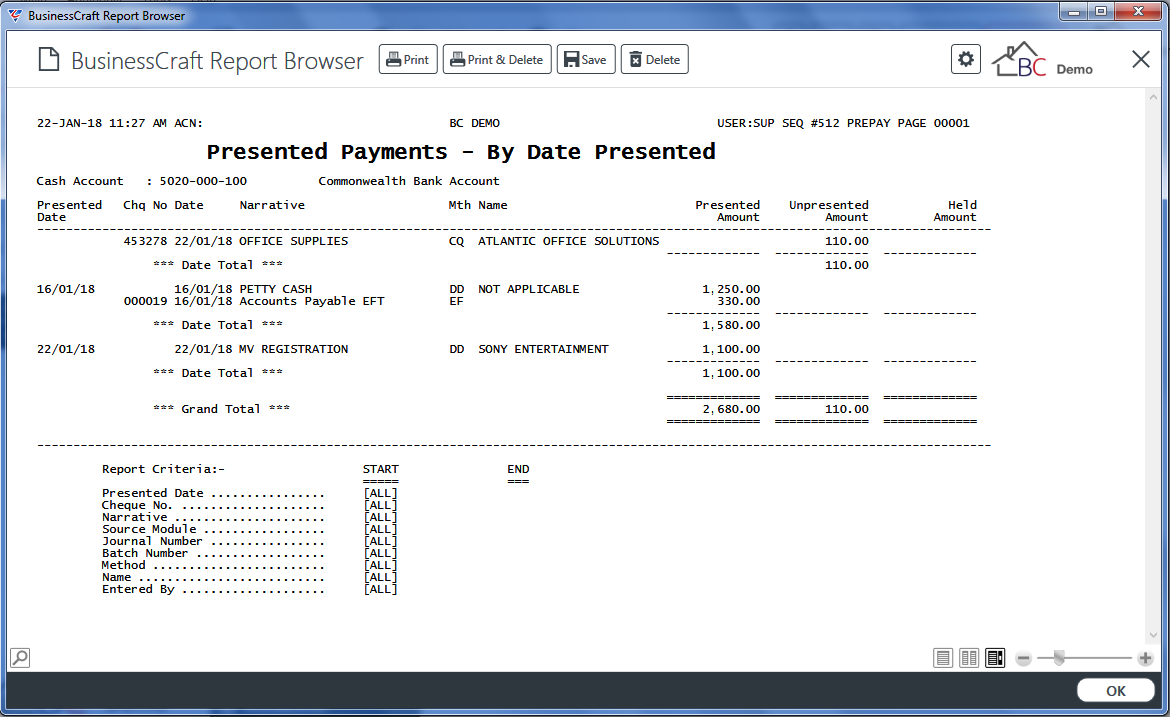Click OFFICE SUPPLIES narrative
The image size is (1170, 717).
[x=293, y=241]
